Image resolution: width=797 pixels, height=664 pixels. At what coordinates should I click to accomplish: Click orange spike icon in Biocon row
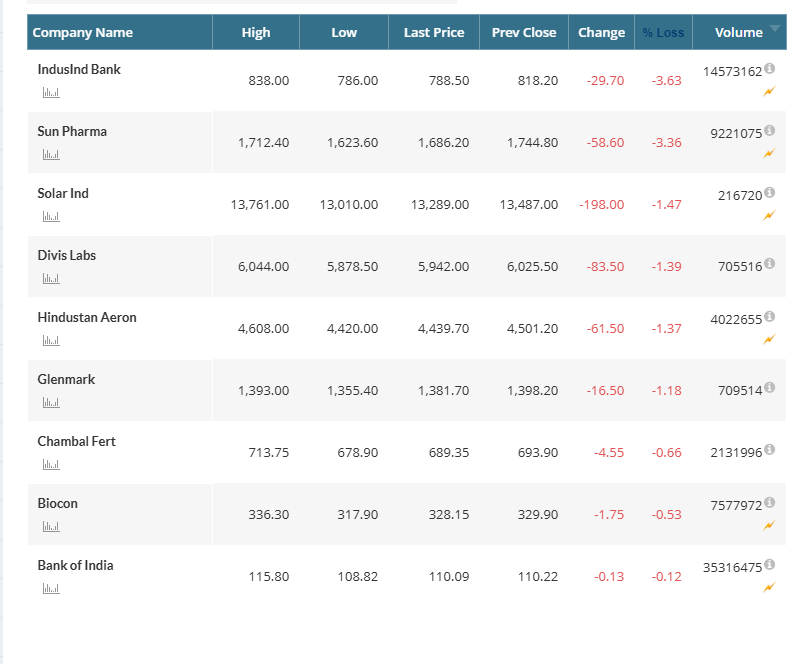[769, 526]
